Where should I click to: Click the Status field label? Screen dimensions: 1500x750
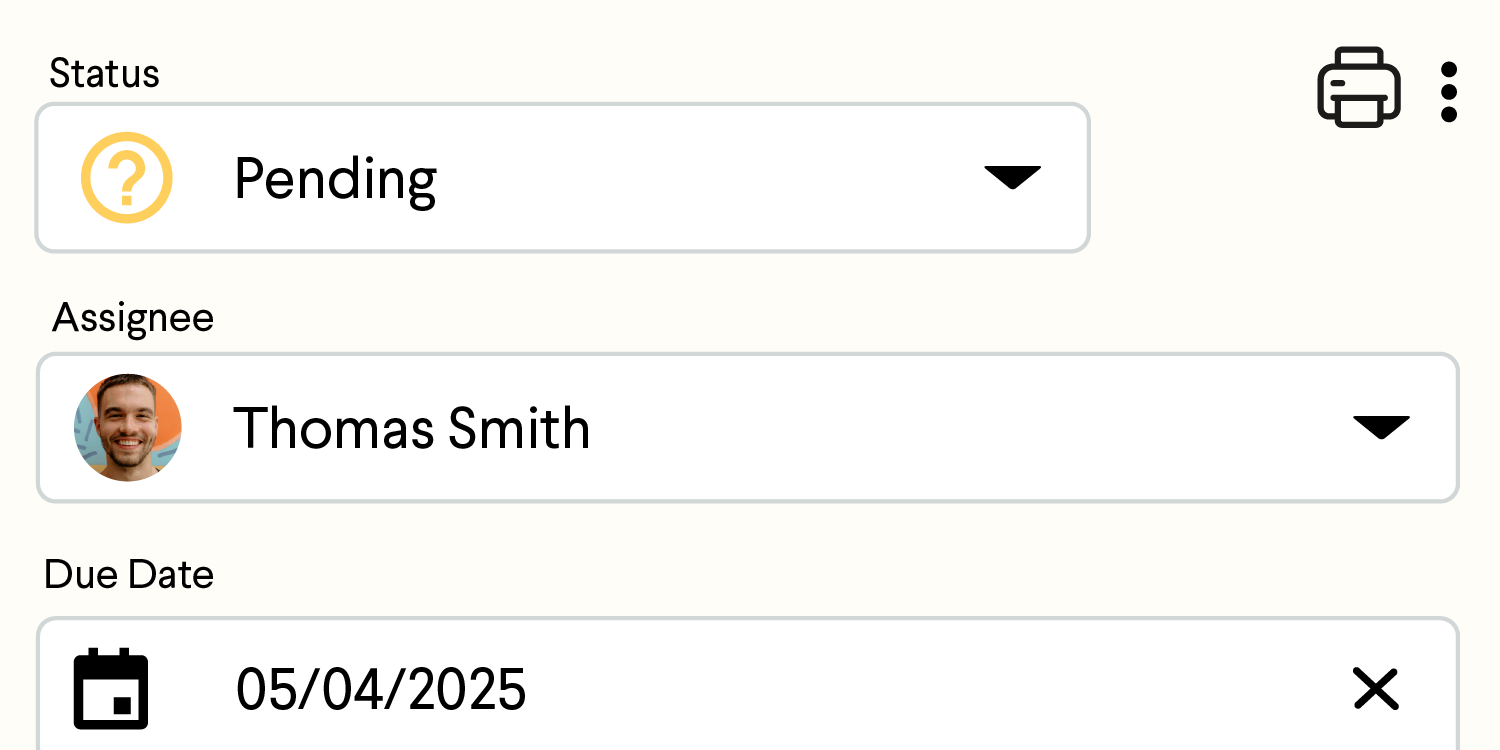coord(105,74)
